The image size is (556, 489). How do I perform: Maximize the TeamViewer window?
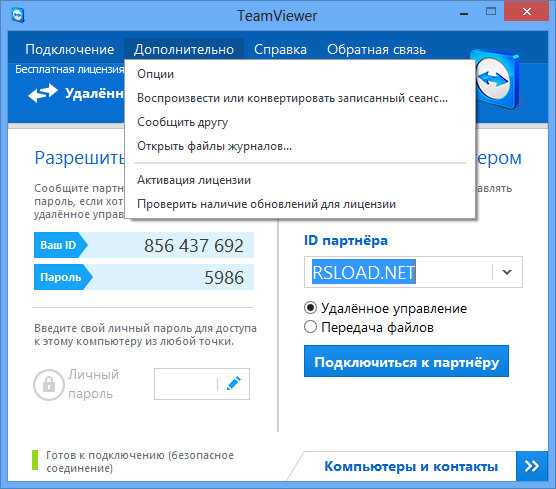pos(491,12)
